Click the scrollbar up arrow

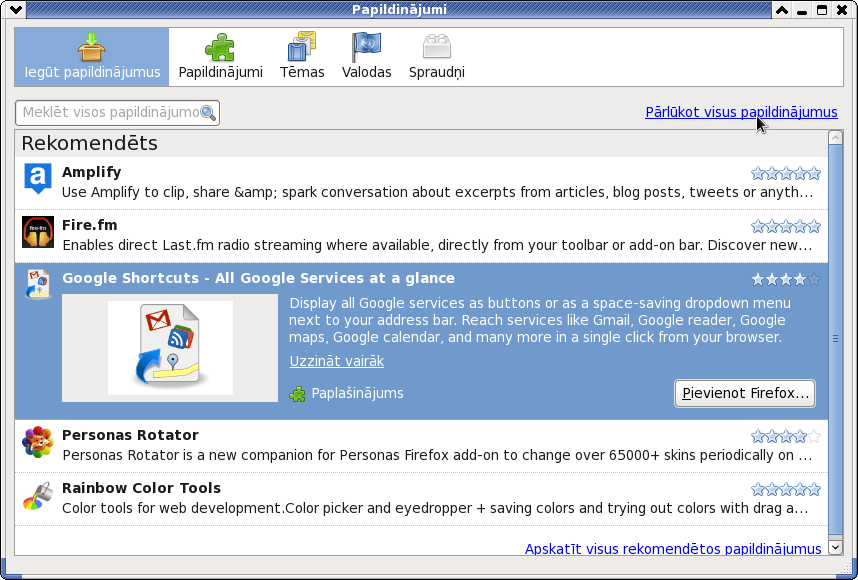coord(836,137)
